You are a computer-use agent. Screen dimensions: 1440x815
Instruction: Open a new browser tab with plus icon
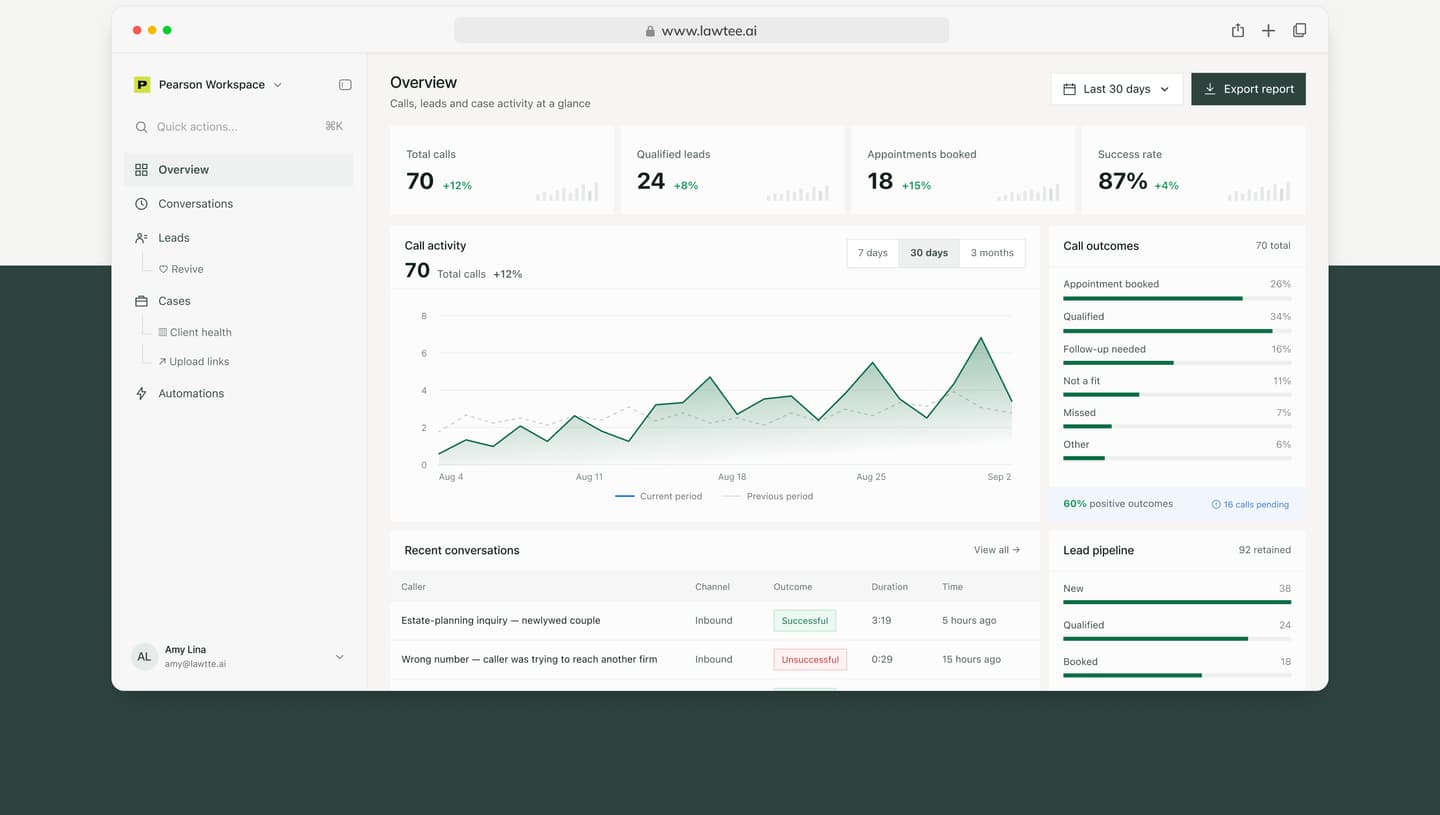tap(1268, 30)
